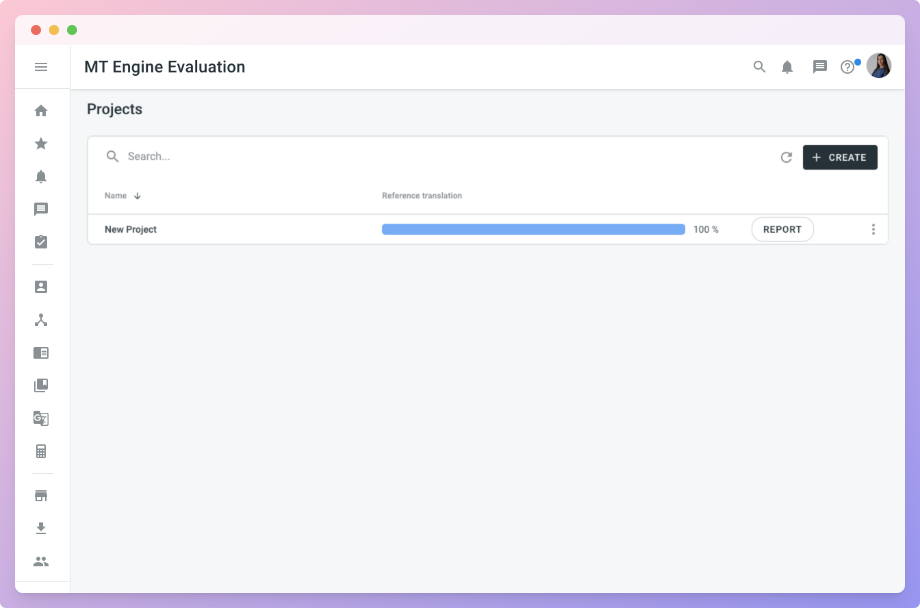The image size is (920, 608).
Task: Open calculator icon in sidebar
Action: point(41,451)
